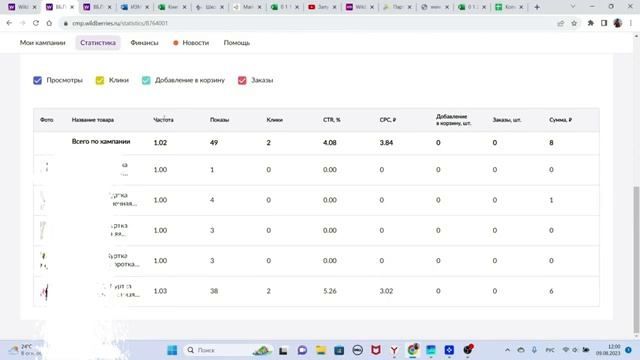Sort by the Частота column header
Screen dimensions: 640x360
[x=163, y=120]
